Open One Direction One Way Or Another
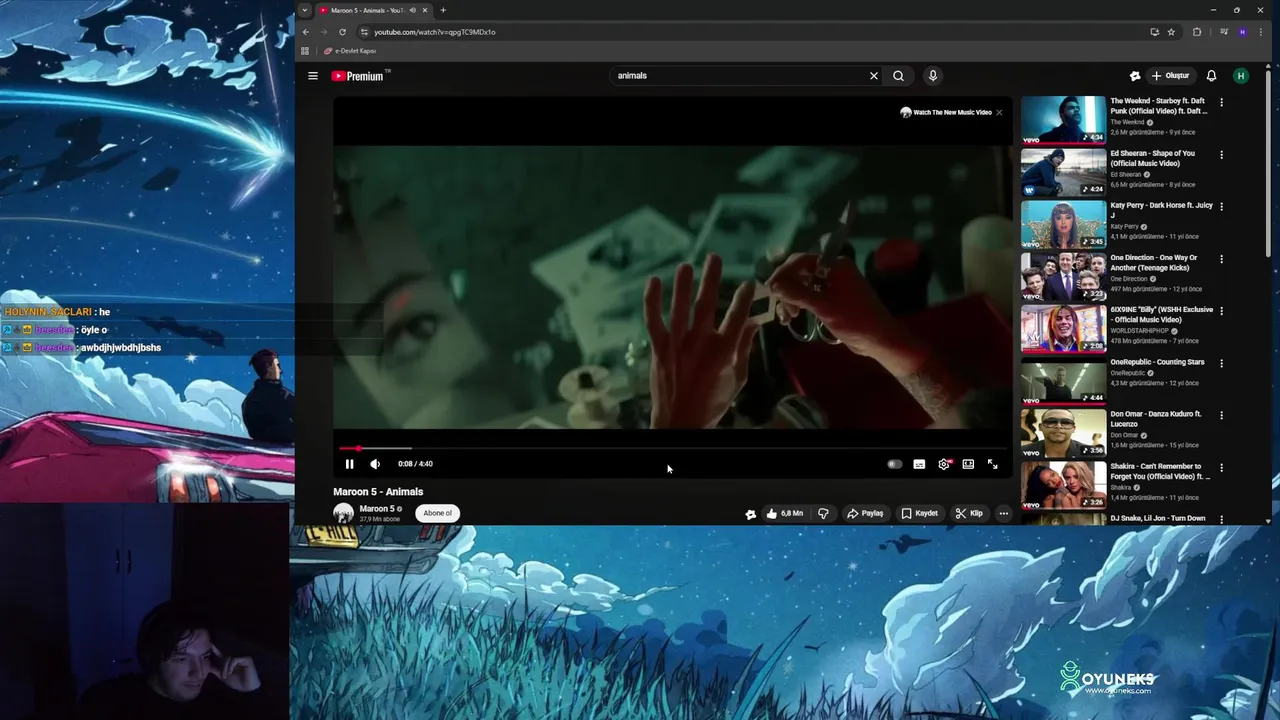The width and height of the screenshot is (1280, 720). [x=1153, y=262]
